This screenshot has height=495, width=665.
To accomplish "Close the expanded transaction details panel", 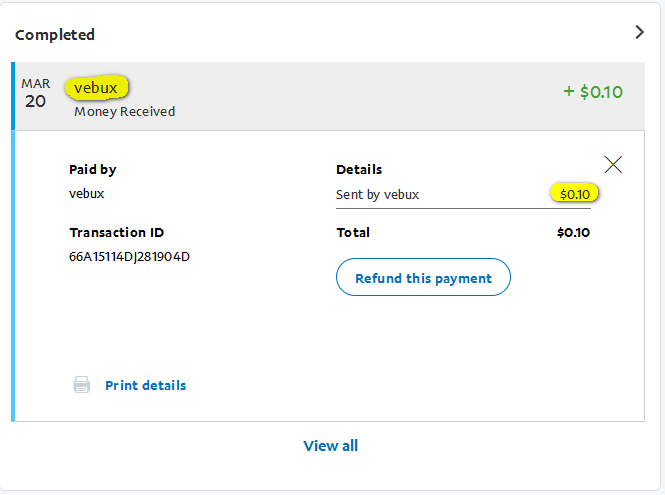I will click(613, 165).
